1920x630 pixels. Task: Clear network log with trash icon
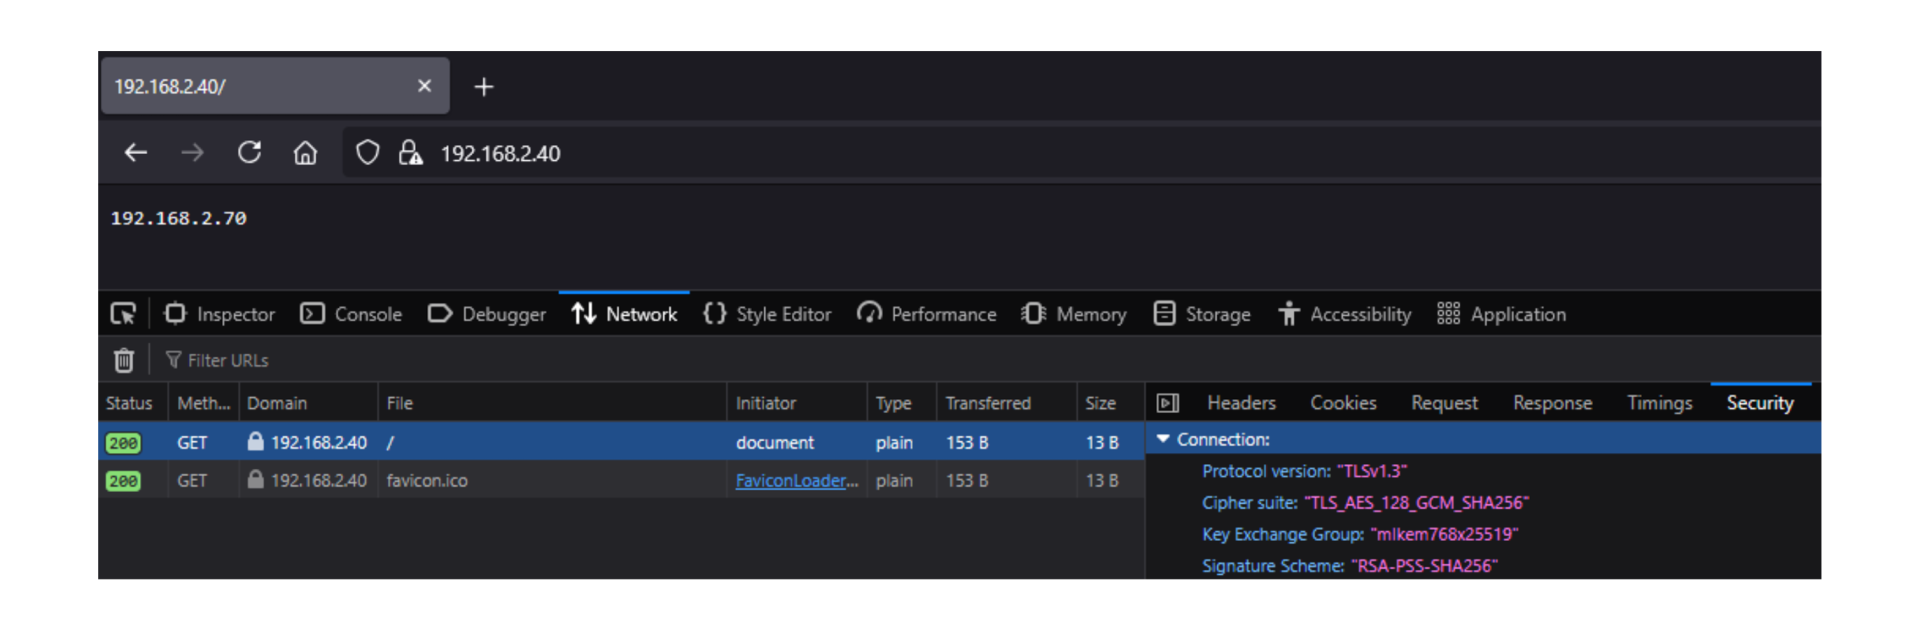tap(123, 360)
